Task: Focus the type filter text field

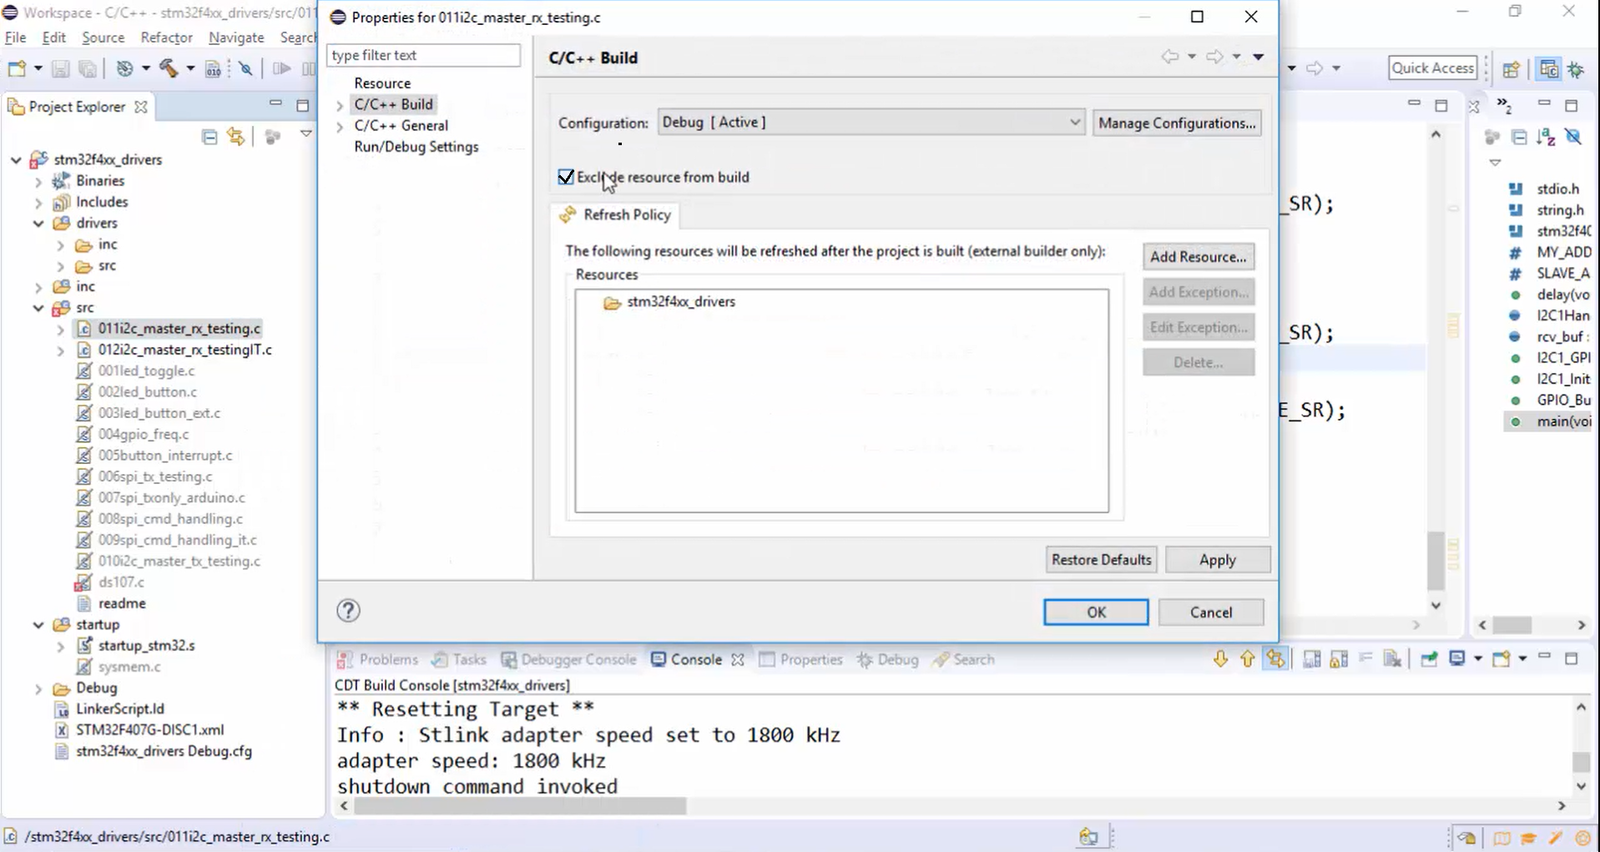Action: click(x=423, y=55)
